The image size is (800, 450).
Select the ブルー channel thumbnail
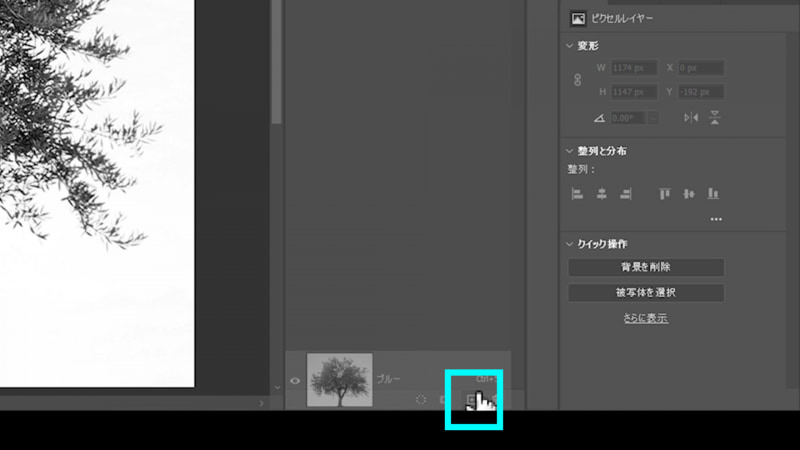[340, 380]
